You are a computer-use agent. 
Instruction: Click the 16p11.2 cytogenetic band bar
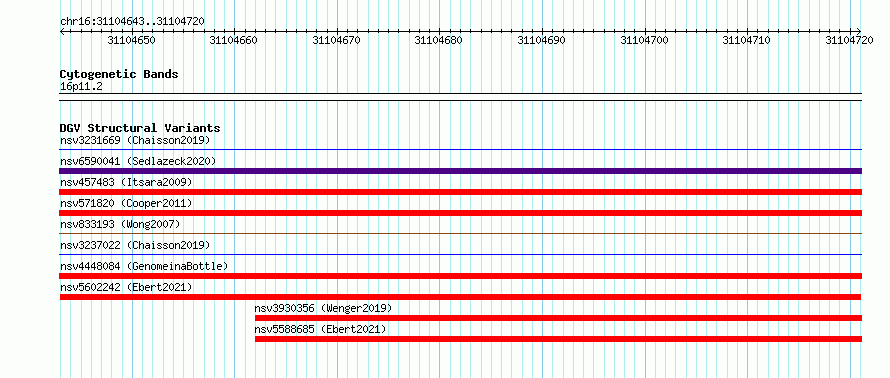pos(461,97)
